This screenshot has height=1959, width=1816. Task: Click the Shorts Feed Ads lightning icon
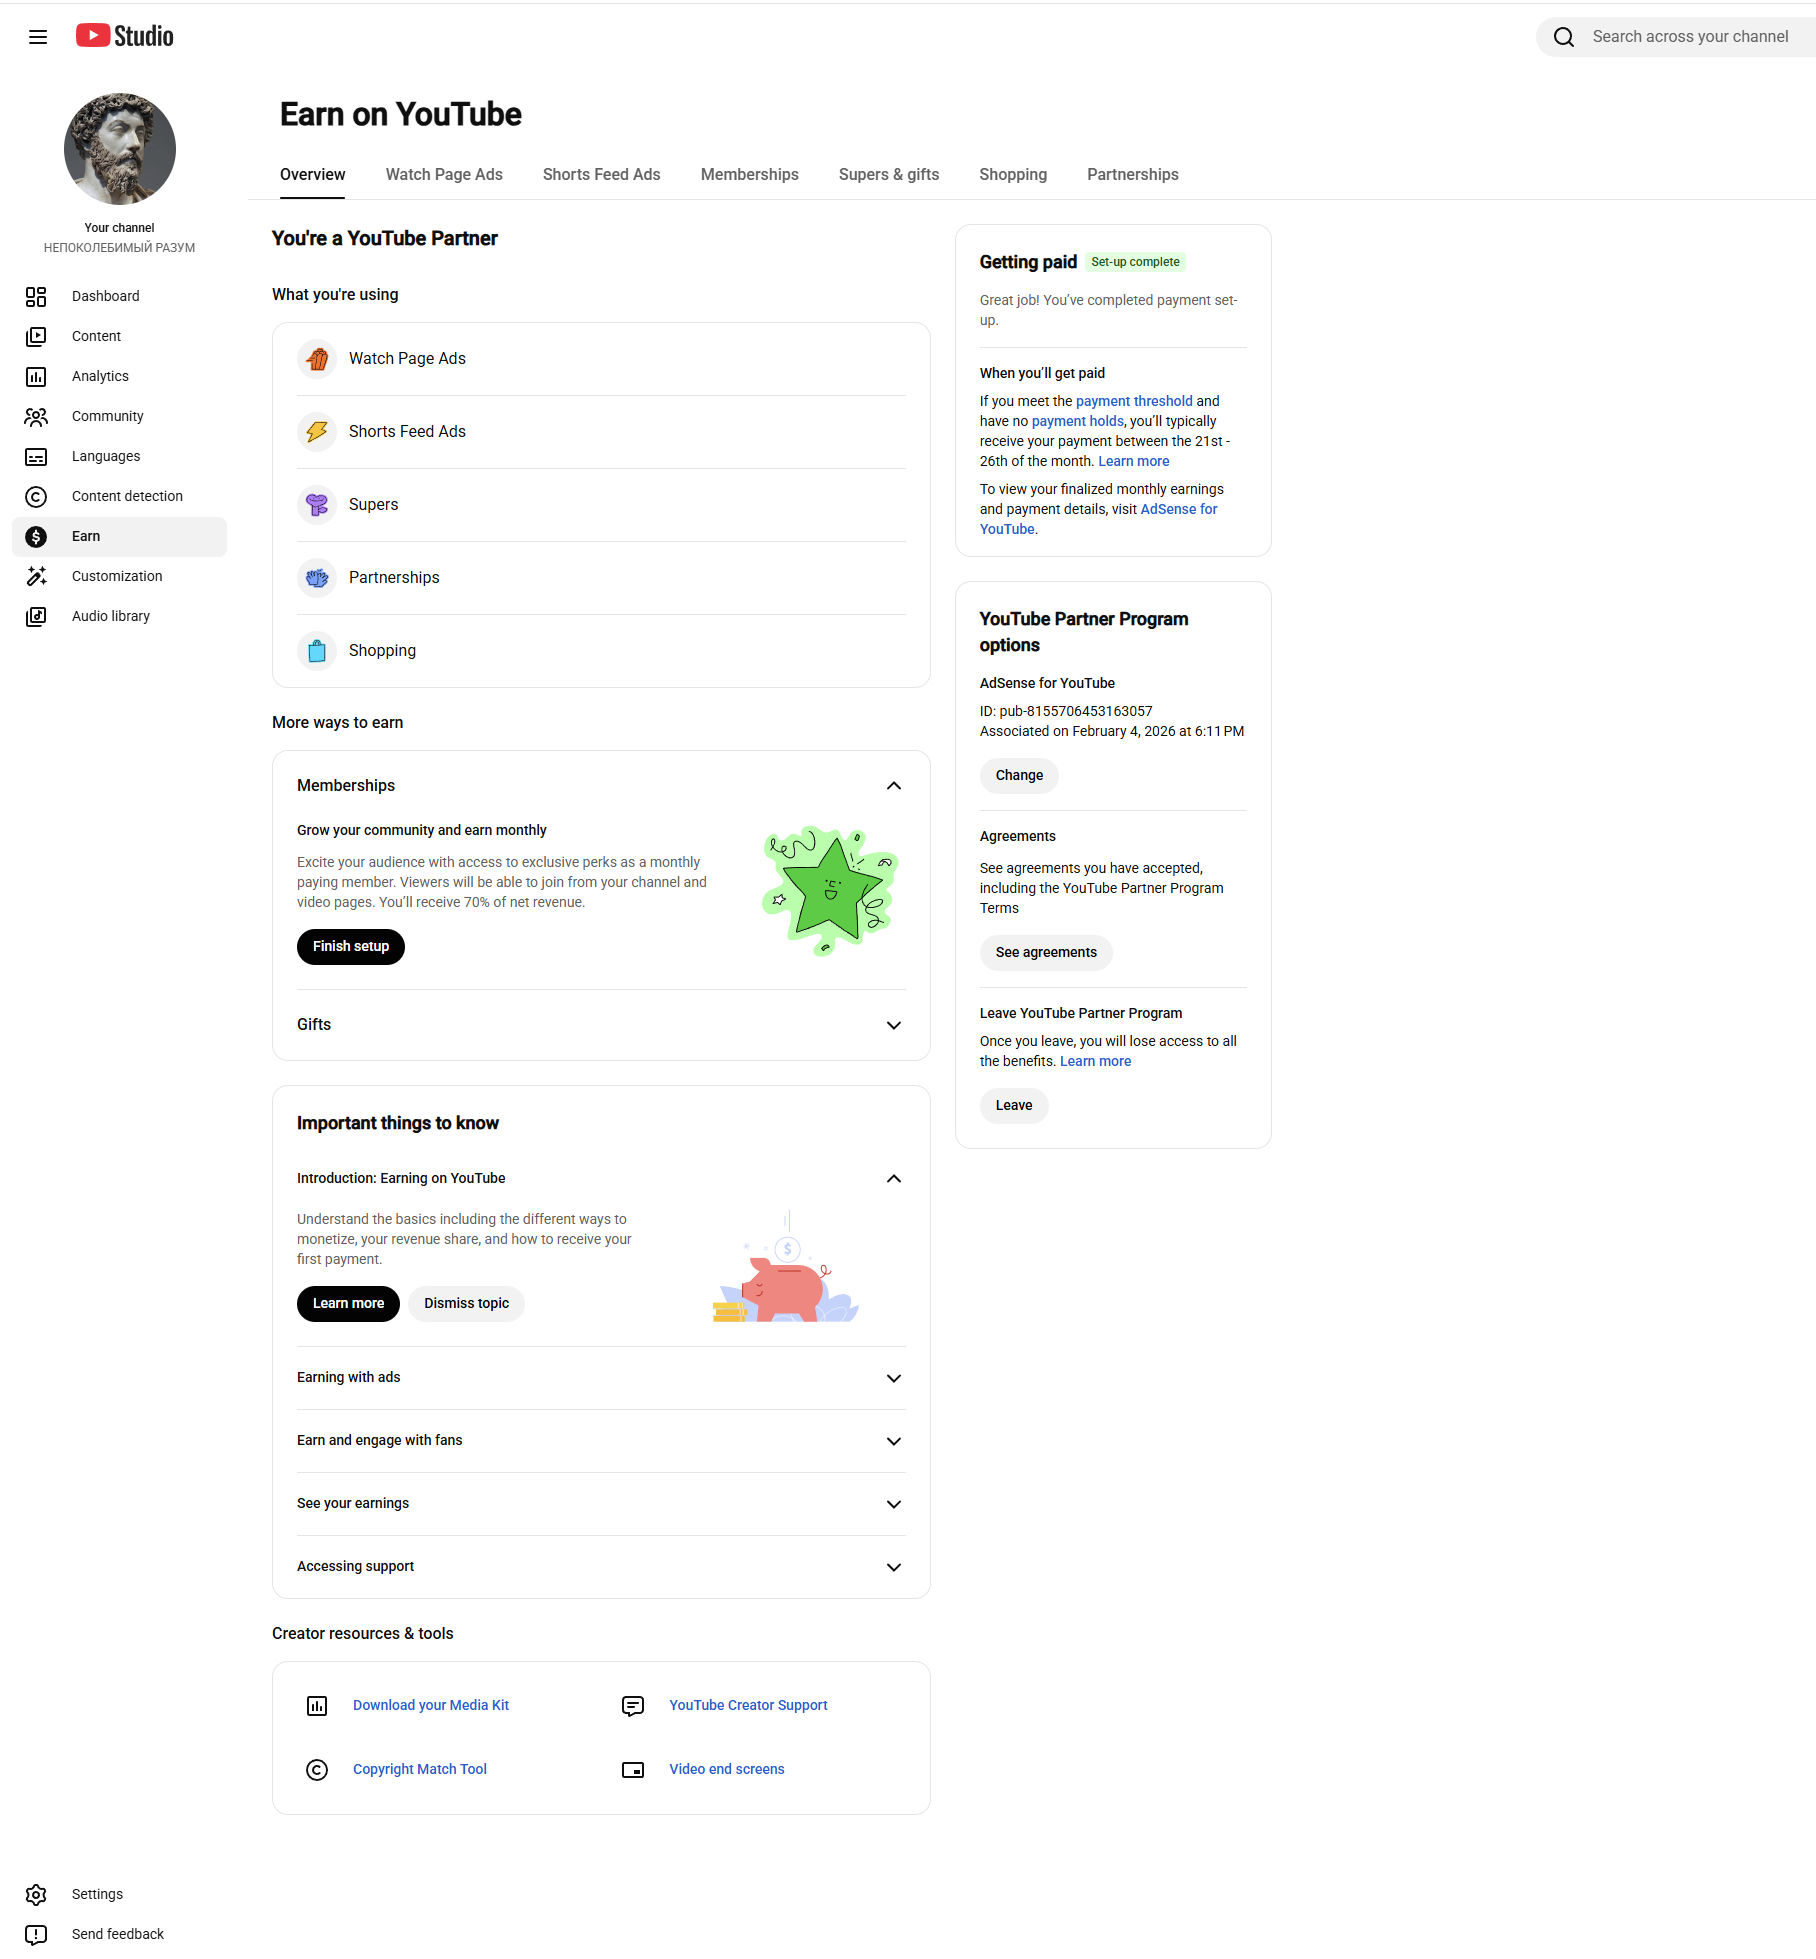click(x=317, y=432)
